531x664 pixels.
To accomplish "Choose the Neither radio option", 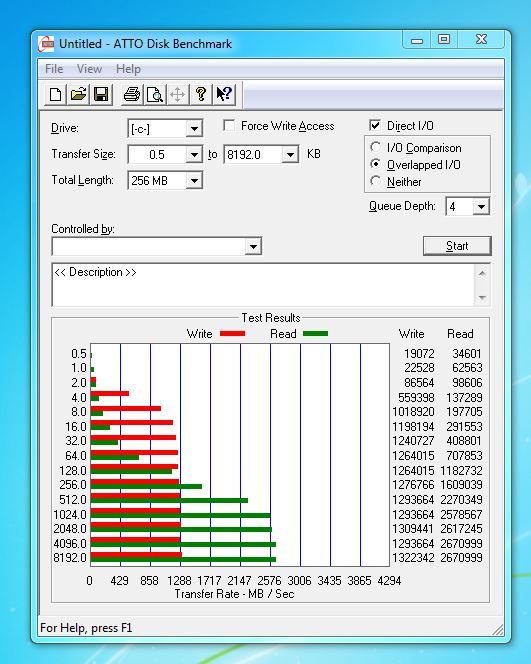I will tap(375, 181).
